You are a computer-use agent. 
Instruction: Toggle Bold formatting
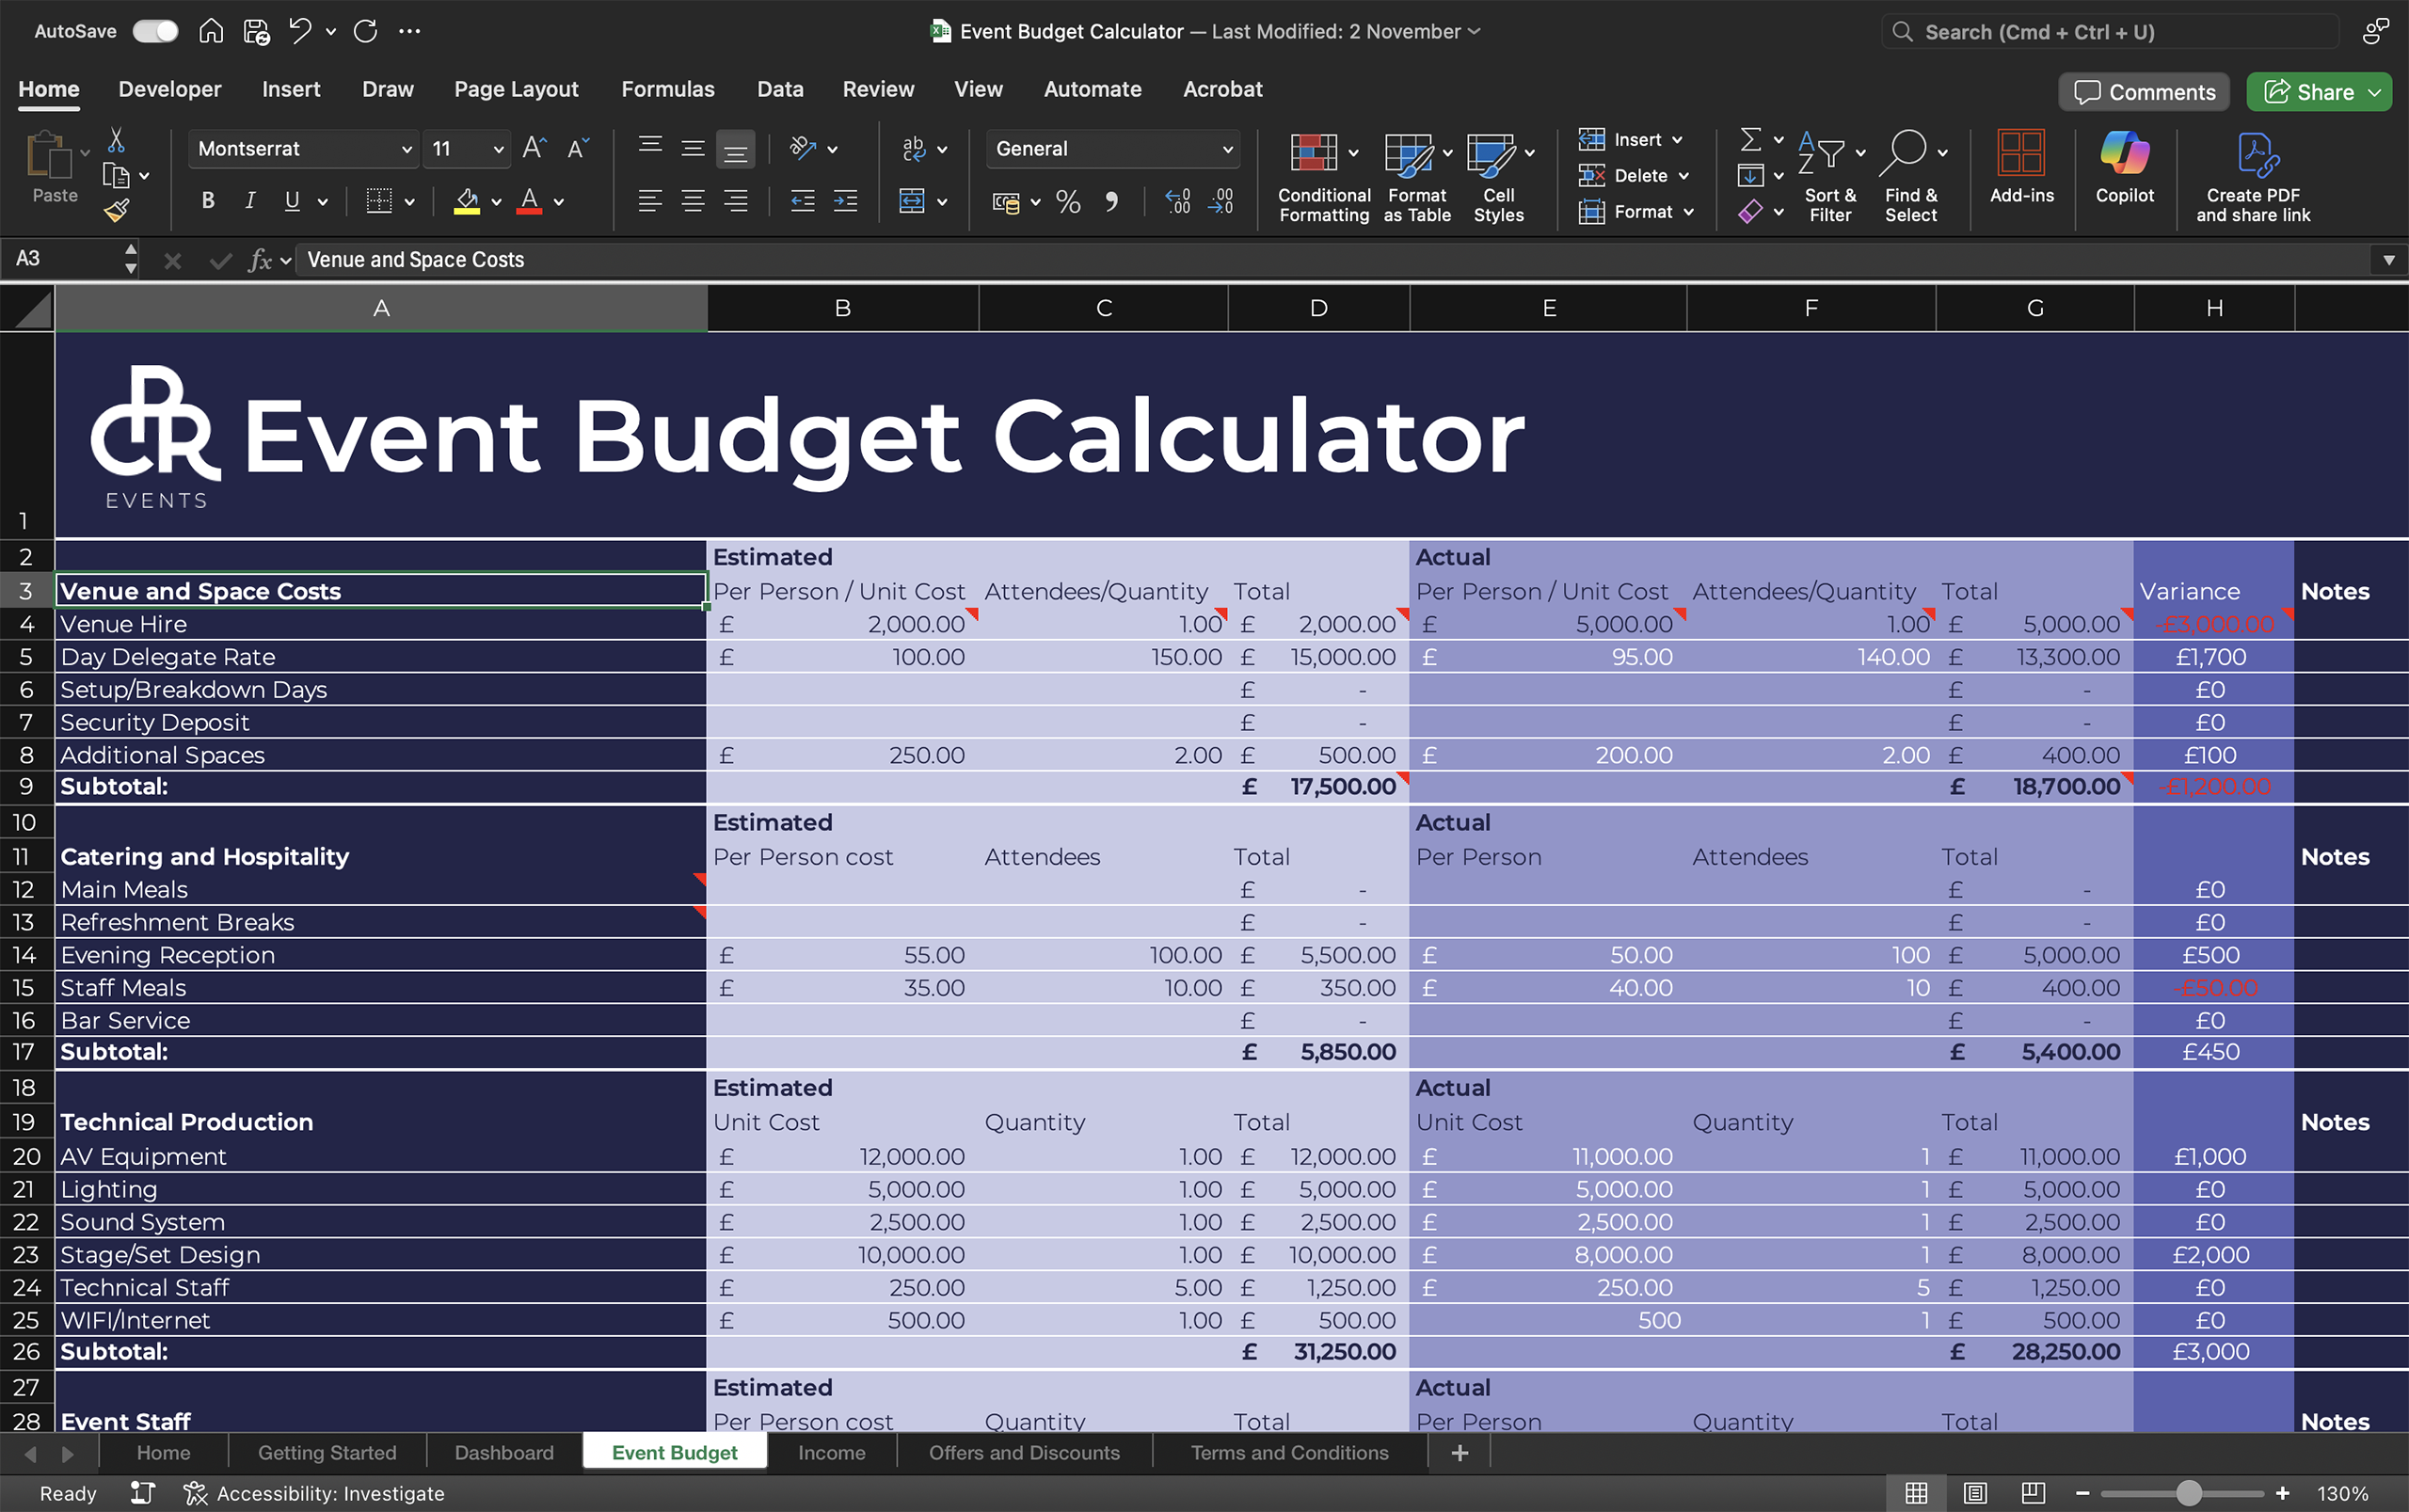coord(208,201)
